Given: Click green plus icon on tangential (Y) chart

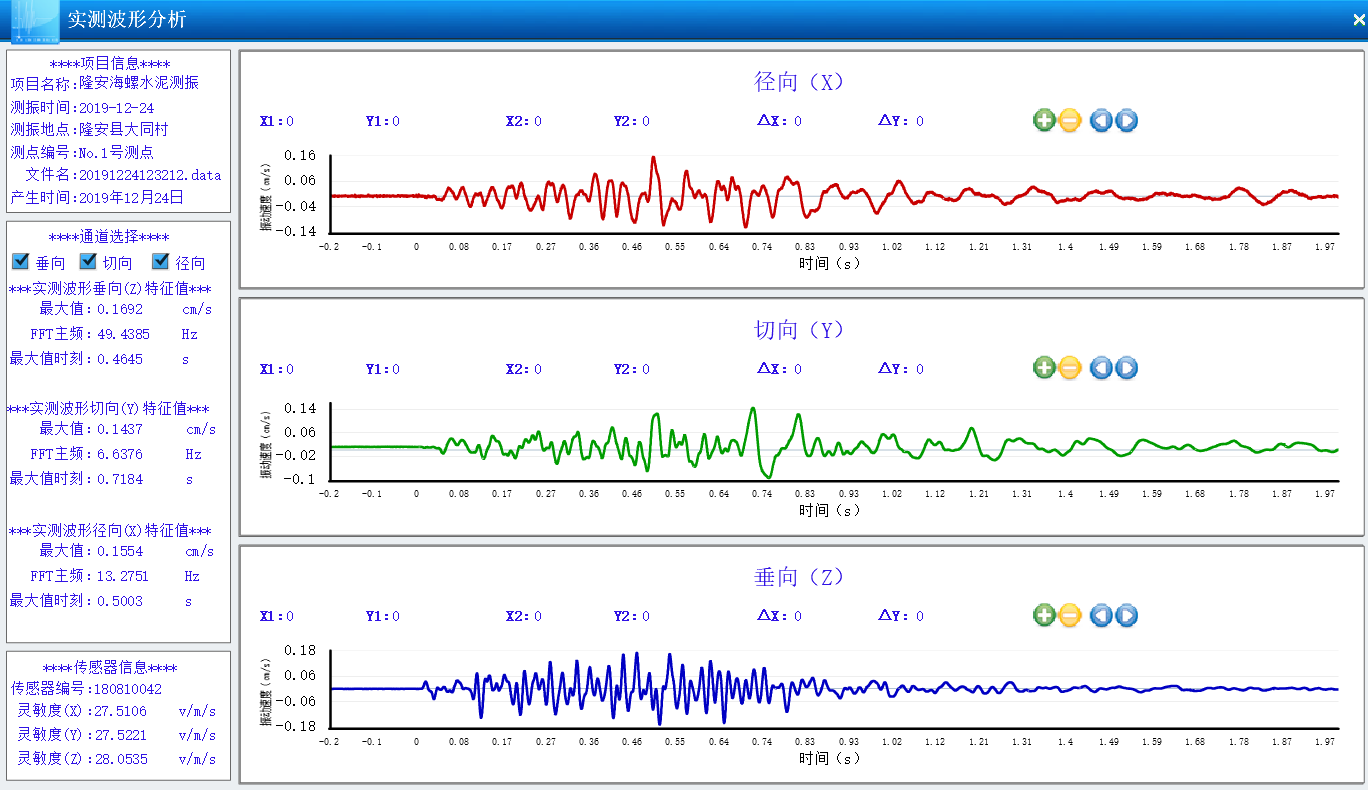Looking at the screenshot, I should point(1044,368).
